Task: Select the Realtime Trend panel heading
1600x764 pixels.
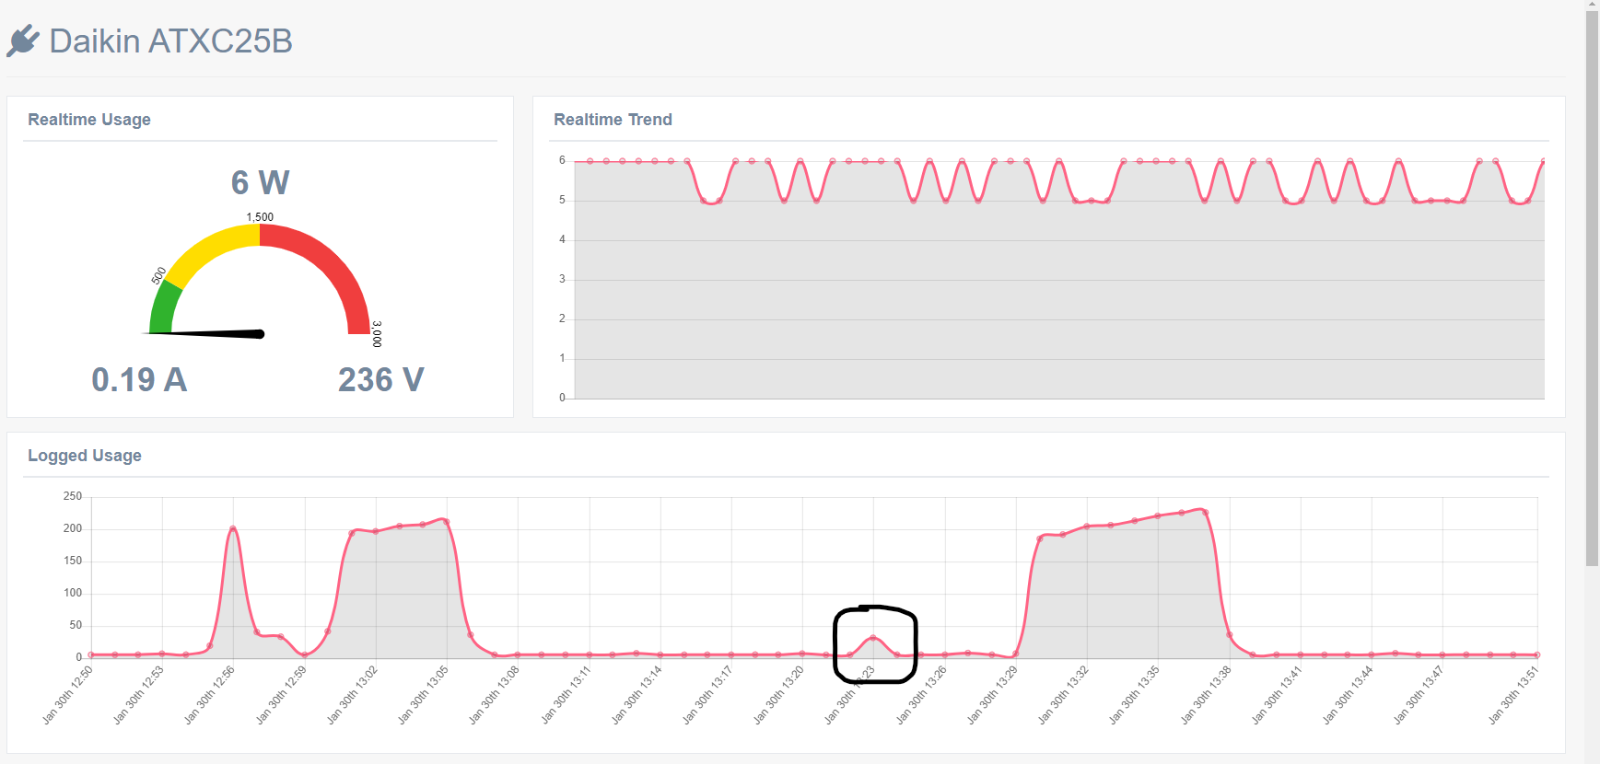Action: click(x=613, y=119)
